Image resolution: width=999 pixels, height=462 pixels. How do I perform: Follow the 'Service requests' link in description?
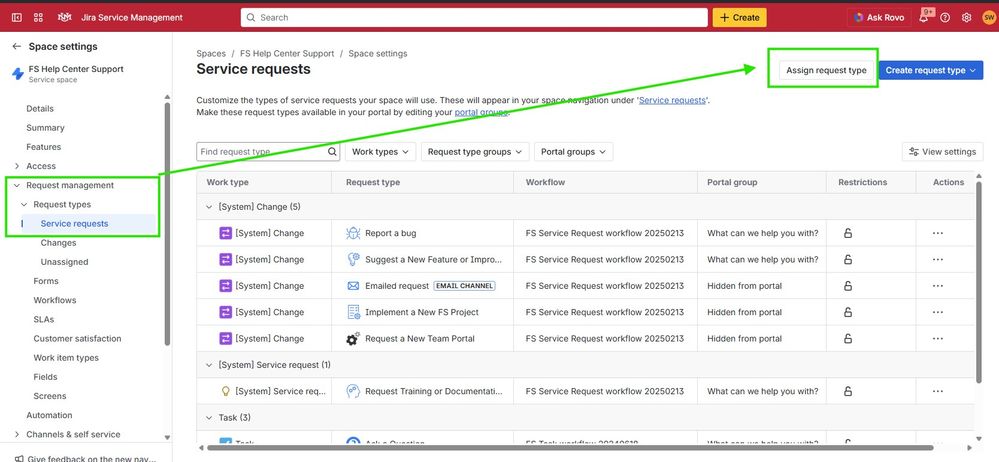point(672,100)
